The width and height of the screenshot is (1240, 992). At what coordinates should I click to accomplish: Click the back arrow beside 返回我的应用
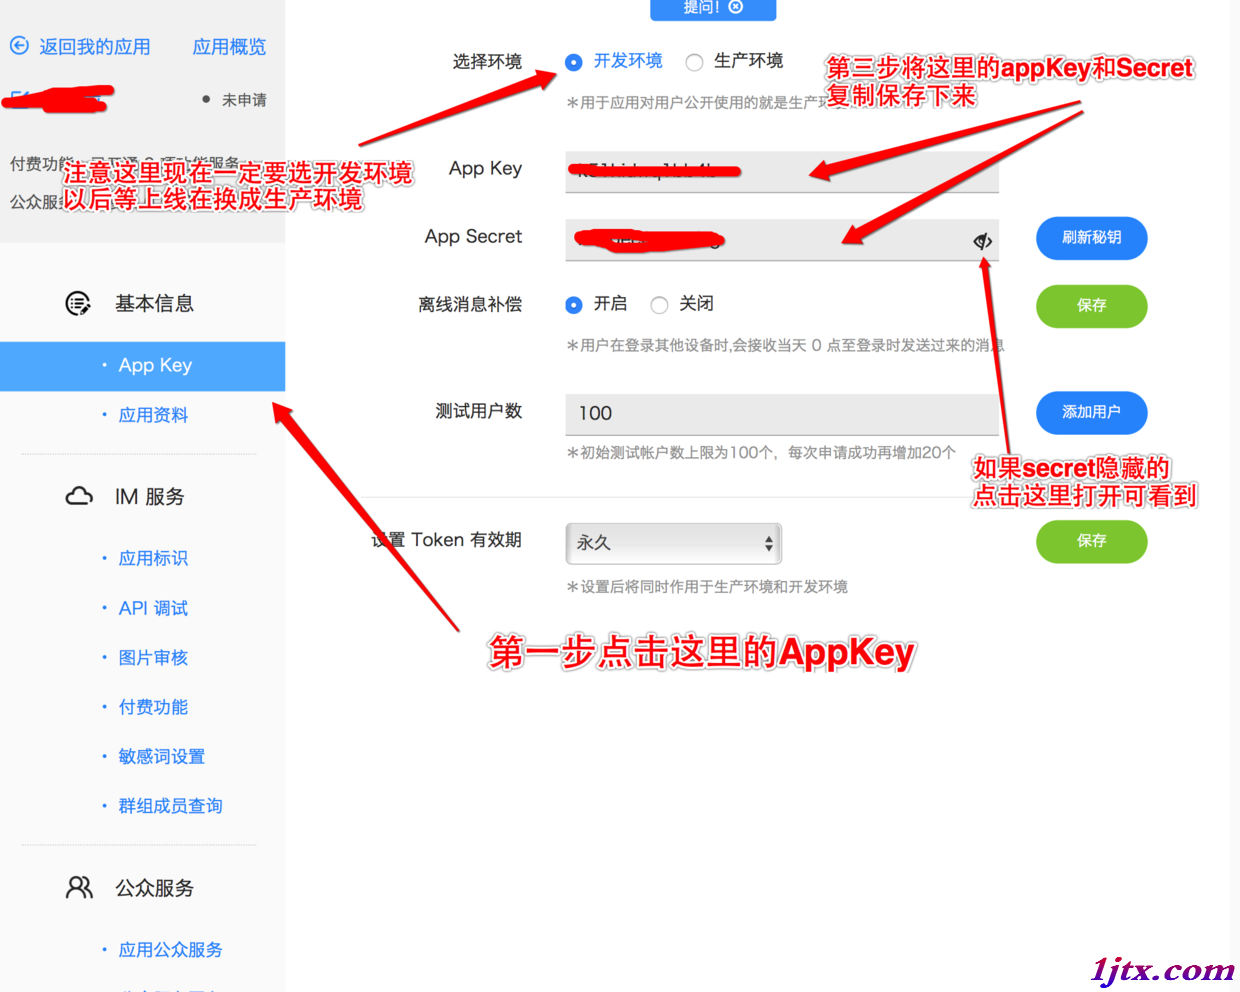[x=19, y=46]
